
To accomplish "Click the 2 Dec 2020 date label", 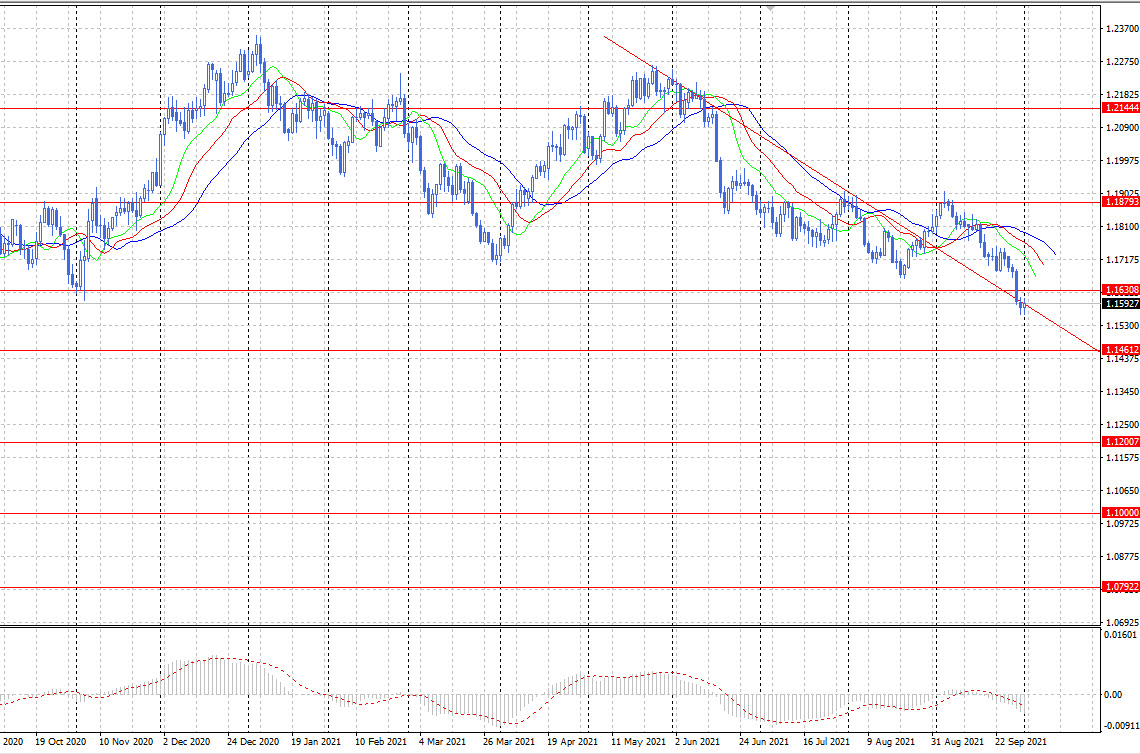I will 187,742.
